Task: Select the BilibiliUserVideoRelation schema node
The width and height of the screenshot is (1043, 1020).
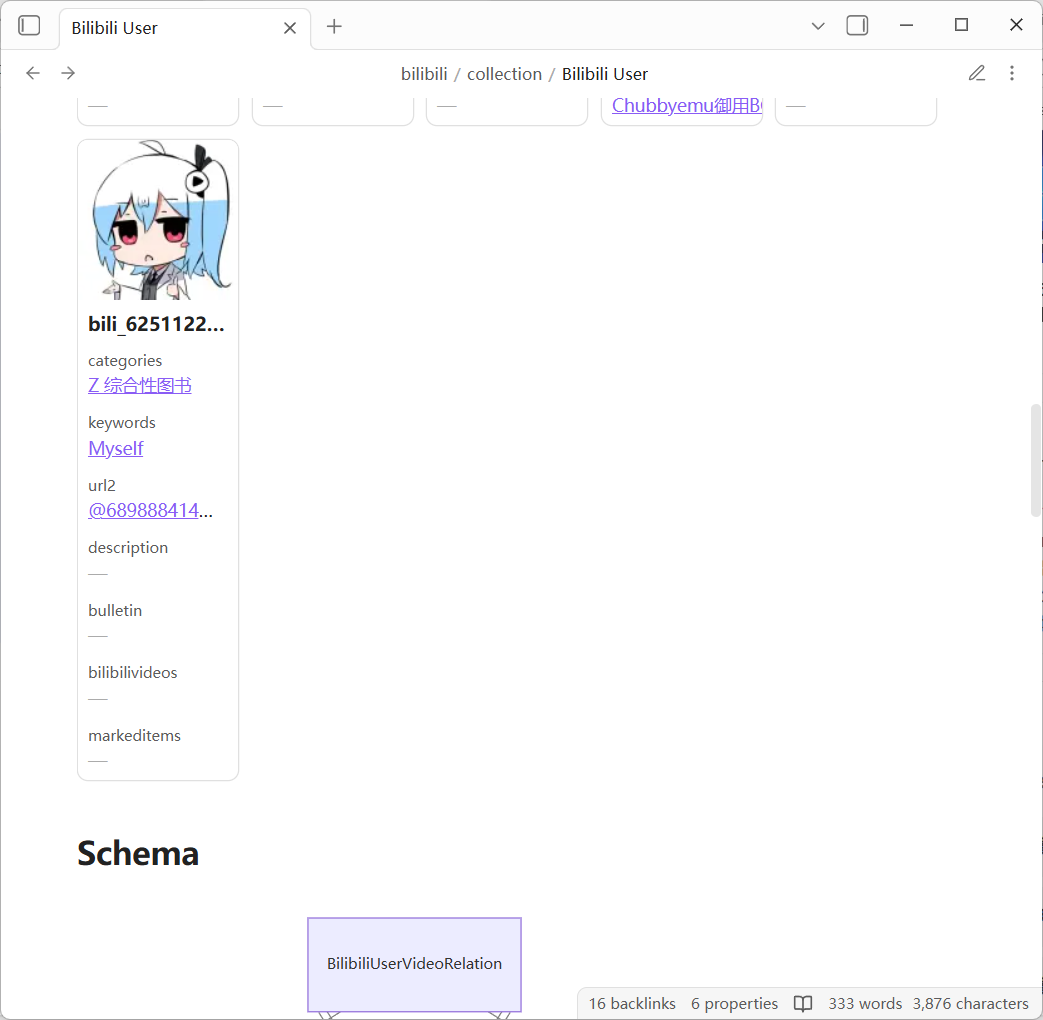Action: pyautogui.click(x=414, y=964)
